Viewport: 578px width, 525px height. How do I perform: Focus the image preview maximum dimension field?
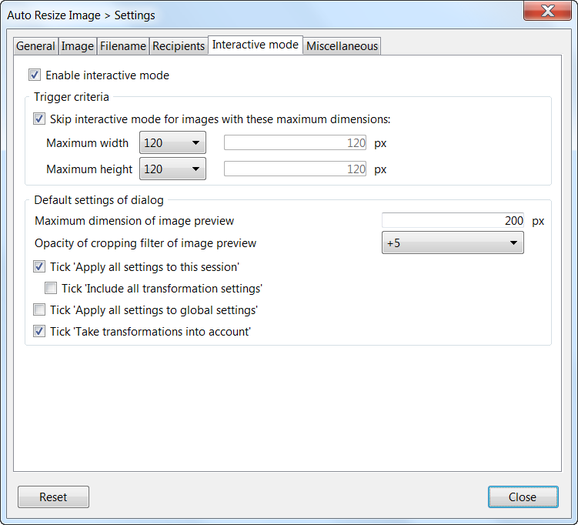tap(453, 220)
